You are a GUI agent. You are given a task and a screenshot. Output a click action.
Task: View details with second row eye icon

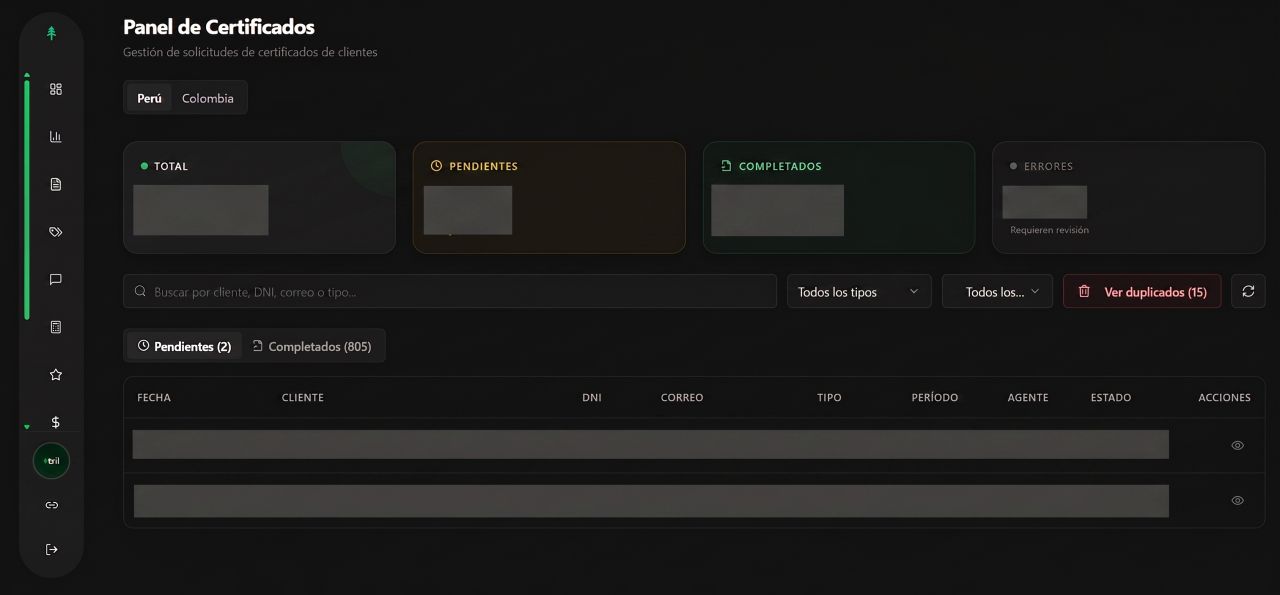coord(1238,500)
